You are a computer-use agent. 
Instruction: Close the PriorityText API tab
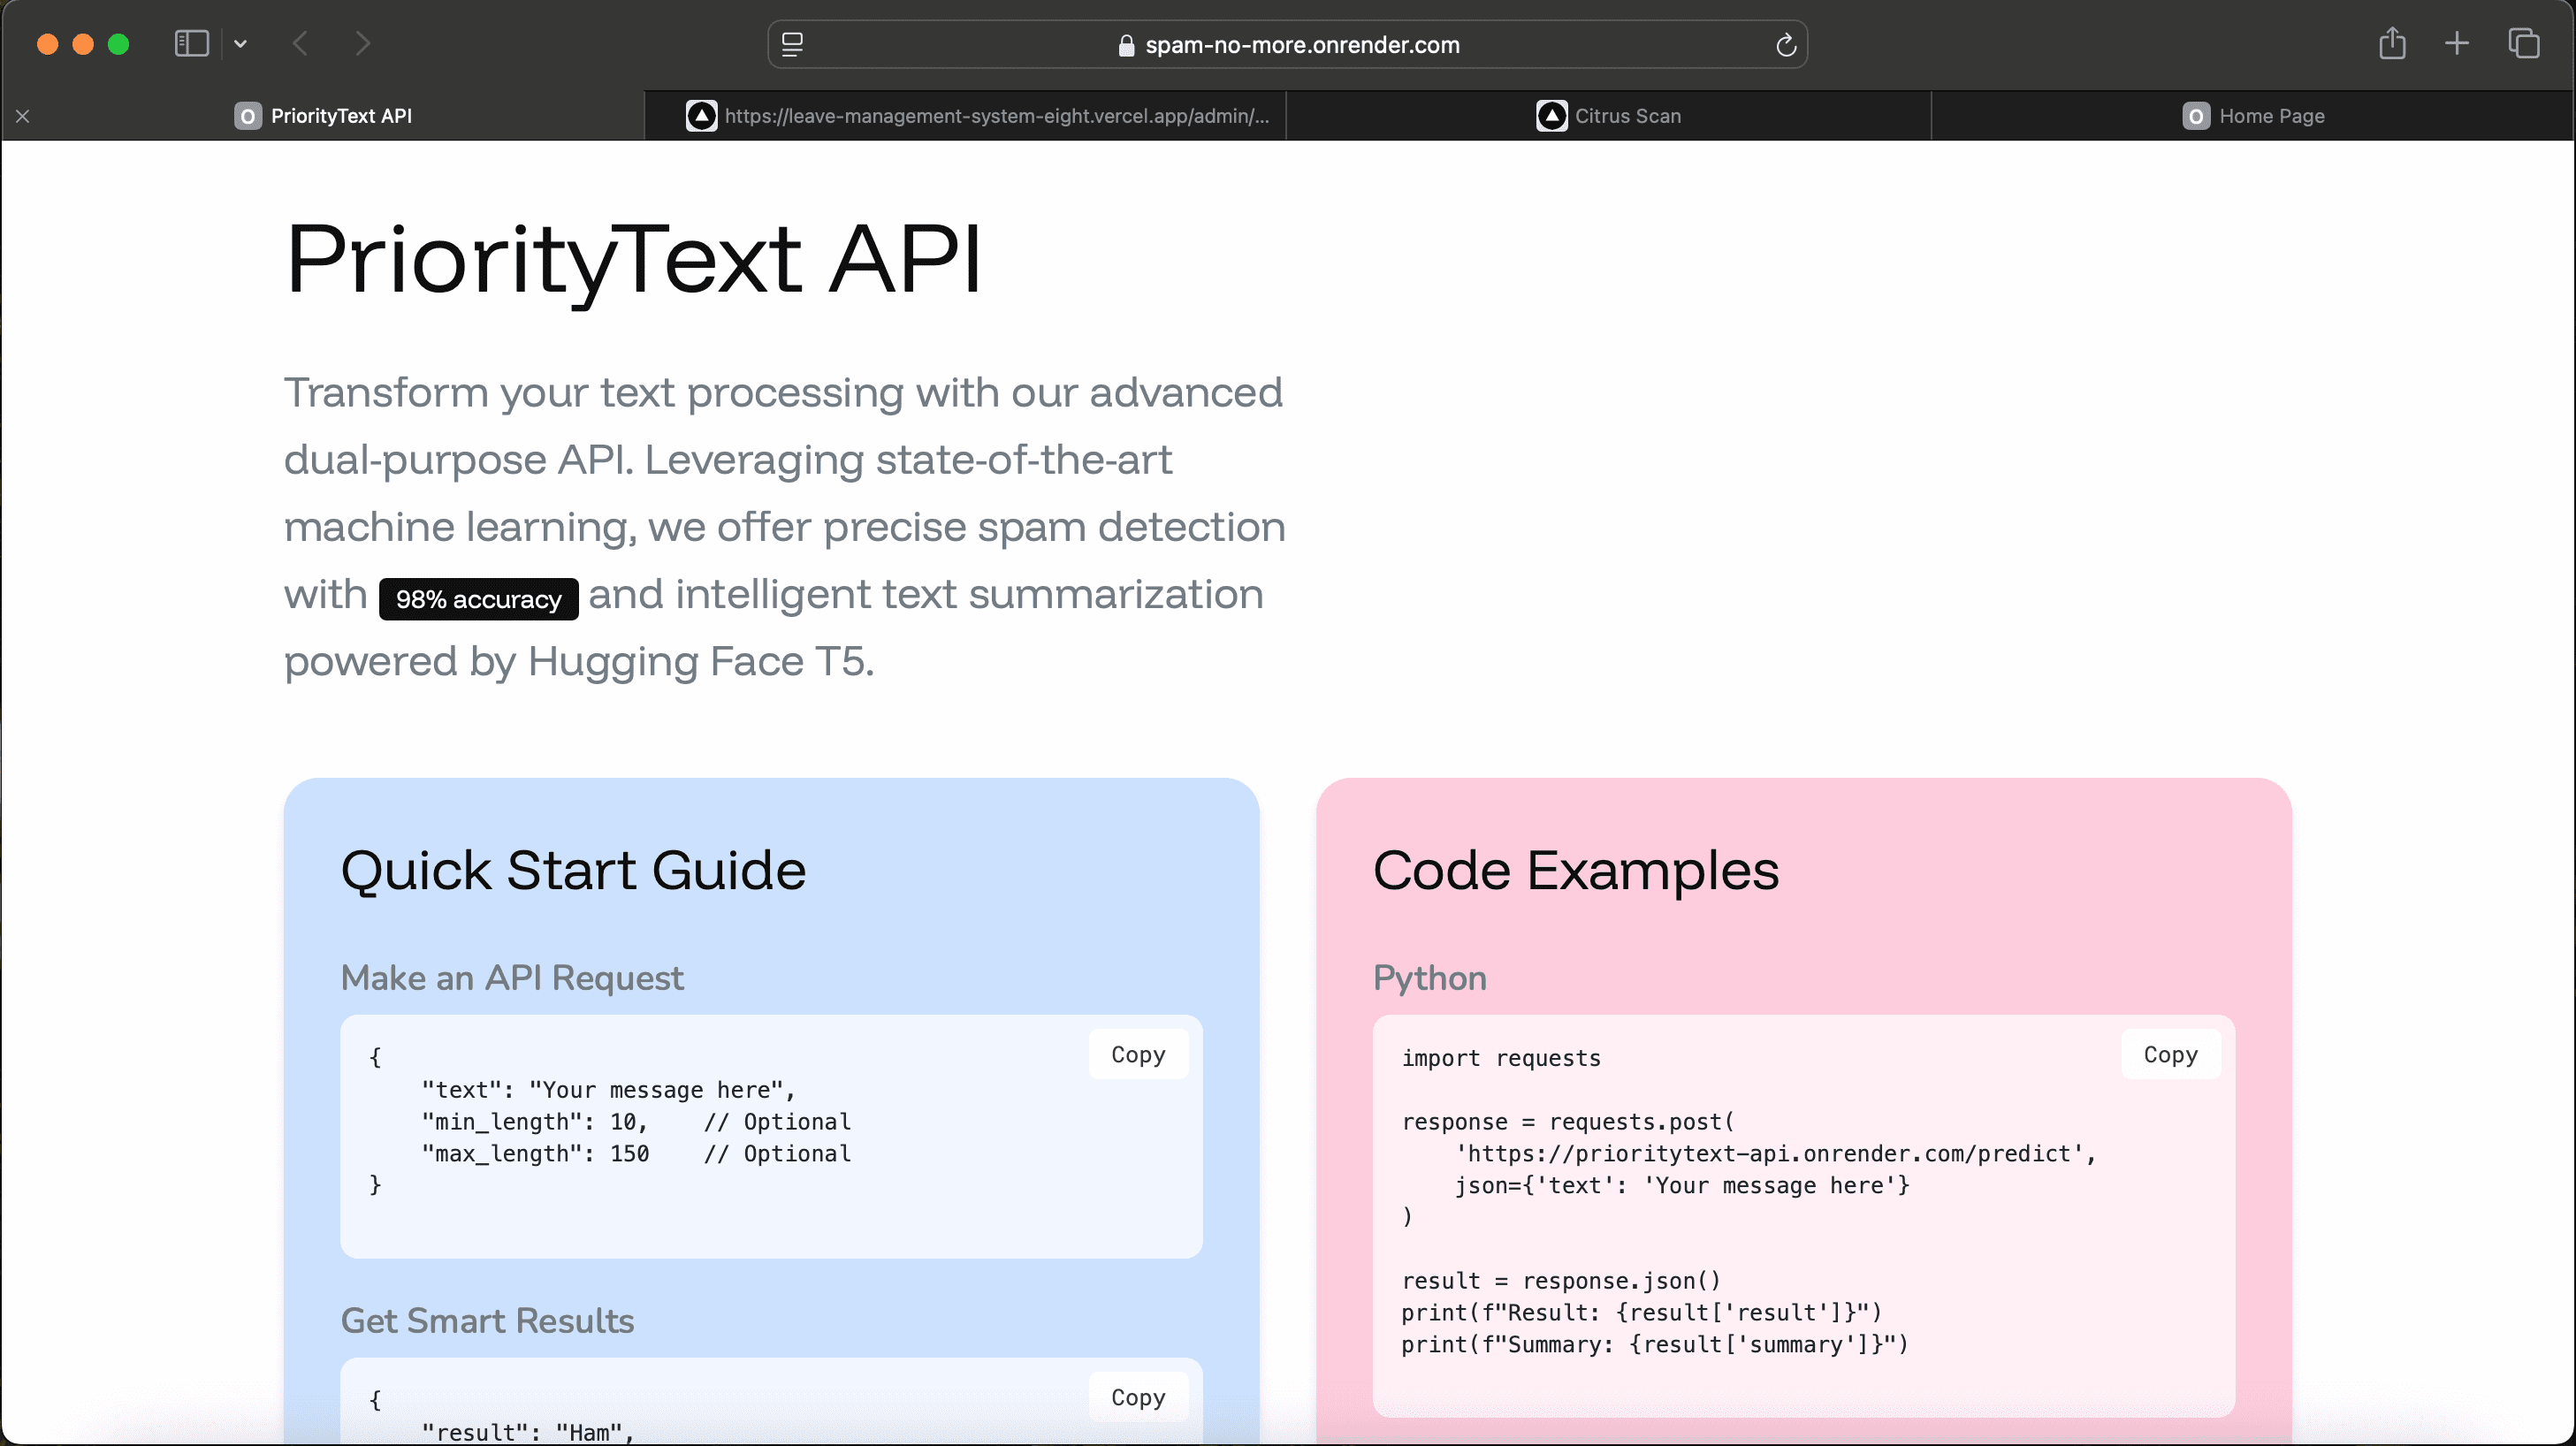[x=23, y=116]
